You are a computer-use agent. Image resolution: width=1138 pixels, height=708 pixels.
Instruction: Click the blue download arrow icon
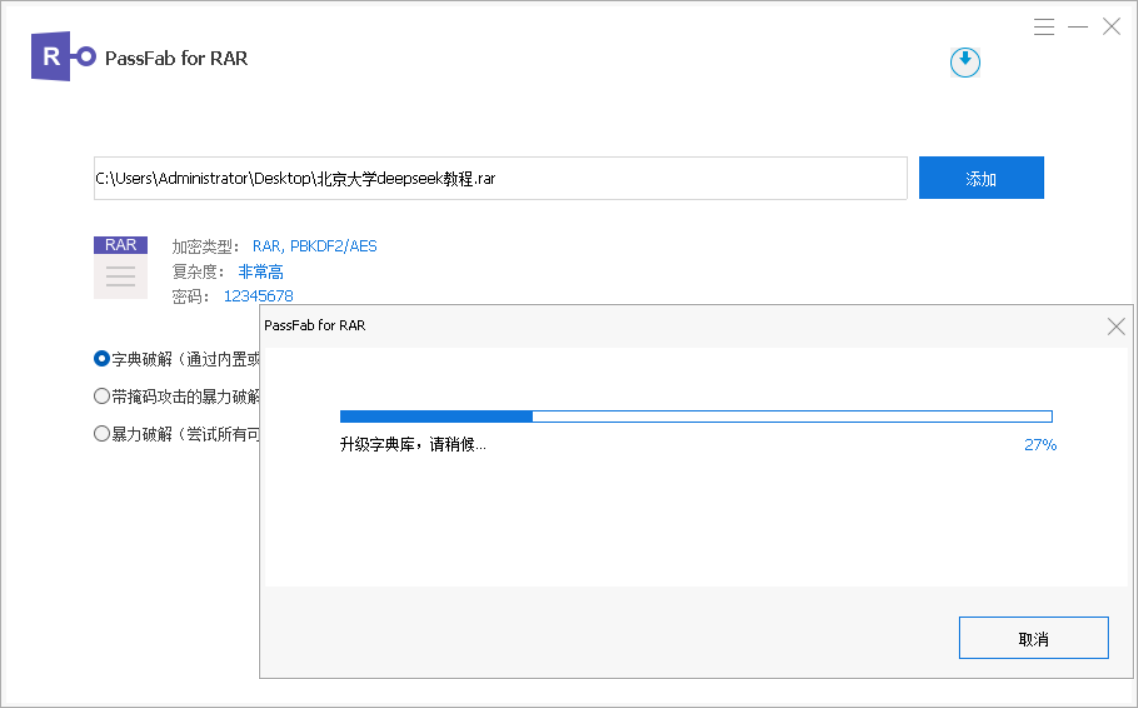tap(965, 62)
